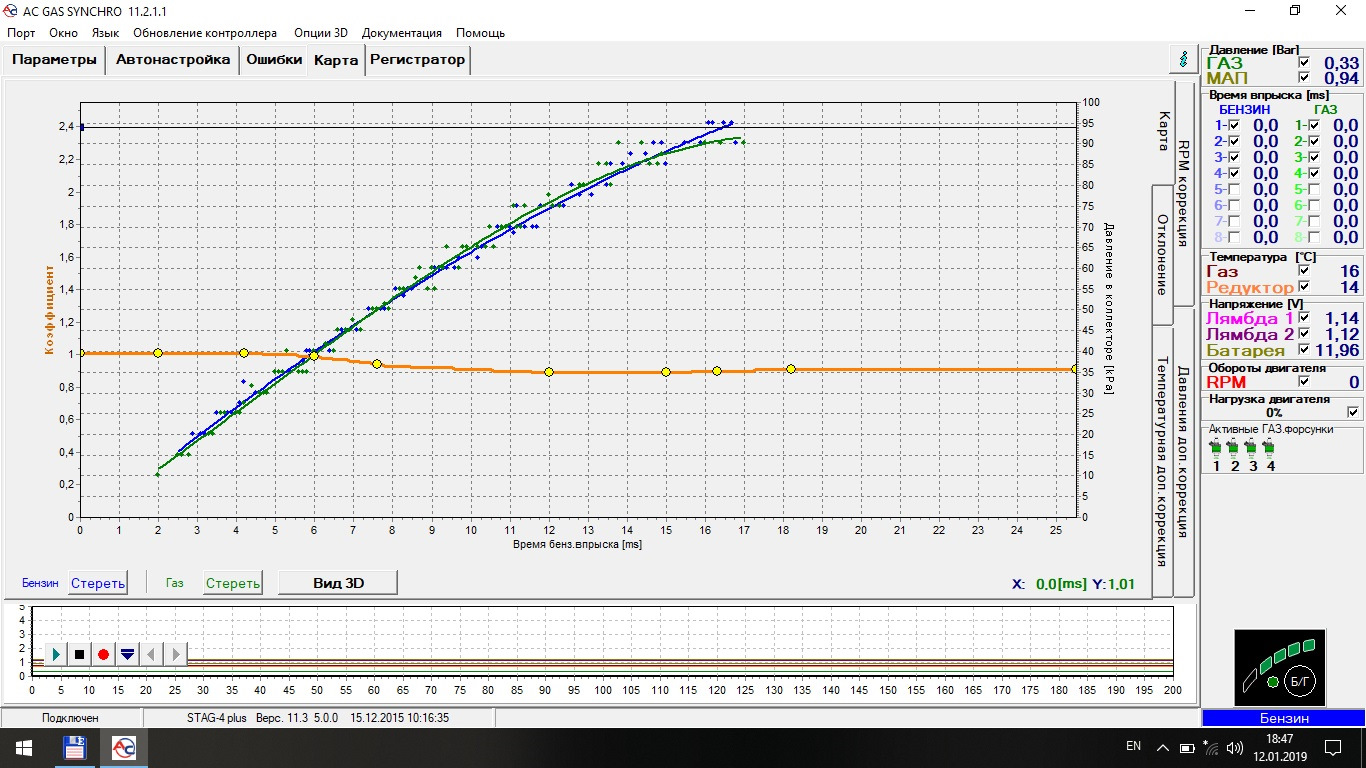Viewport: 1366px width, 768px height.
Task: Uncheck gas injector 2 checkbox
Action: [1314, 141]
